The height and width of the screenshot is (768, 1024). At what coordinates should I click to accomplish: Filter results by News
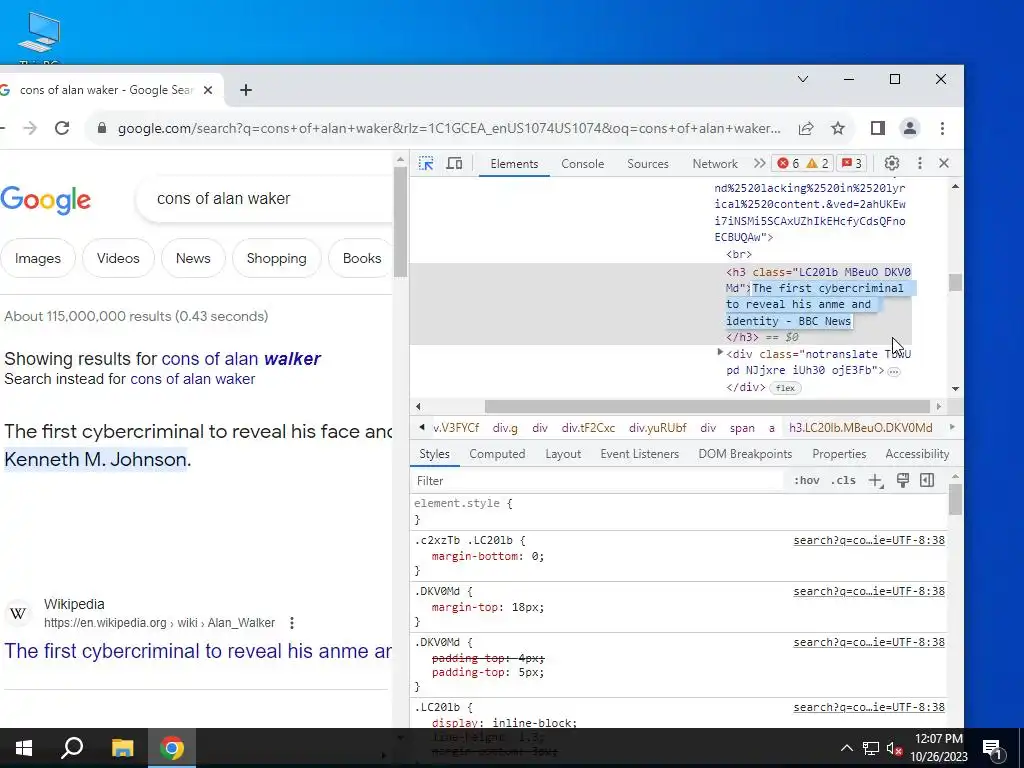click(x=193, y=258)
